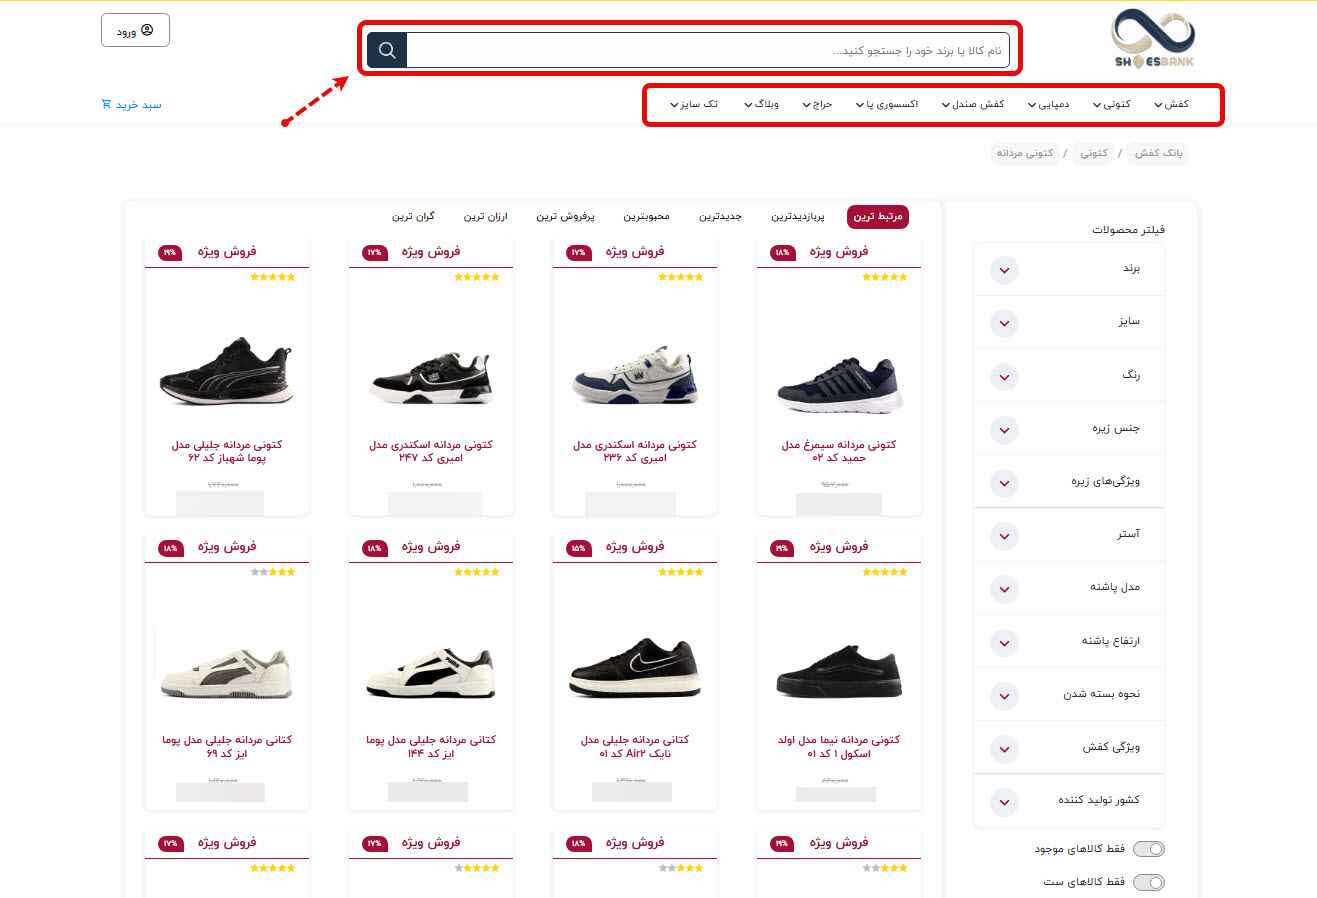Viewport: 1317px width, 898px height.
Task: Click the ورود login button
Action: (x=135, y=30)
